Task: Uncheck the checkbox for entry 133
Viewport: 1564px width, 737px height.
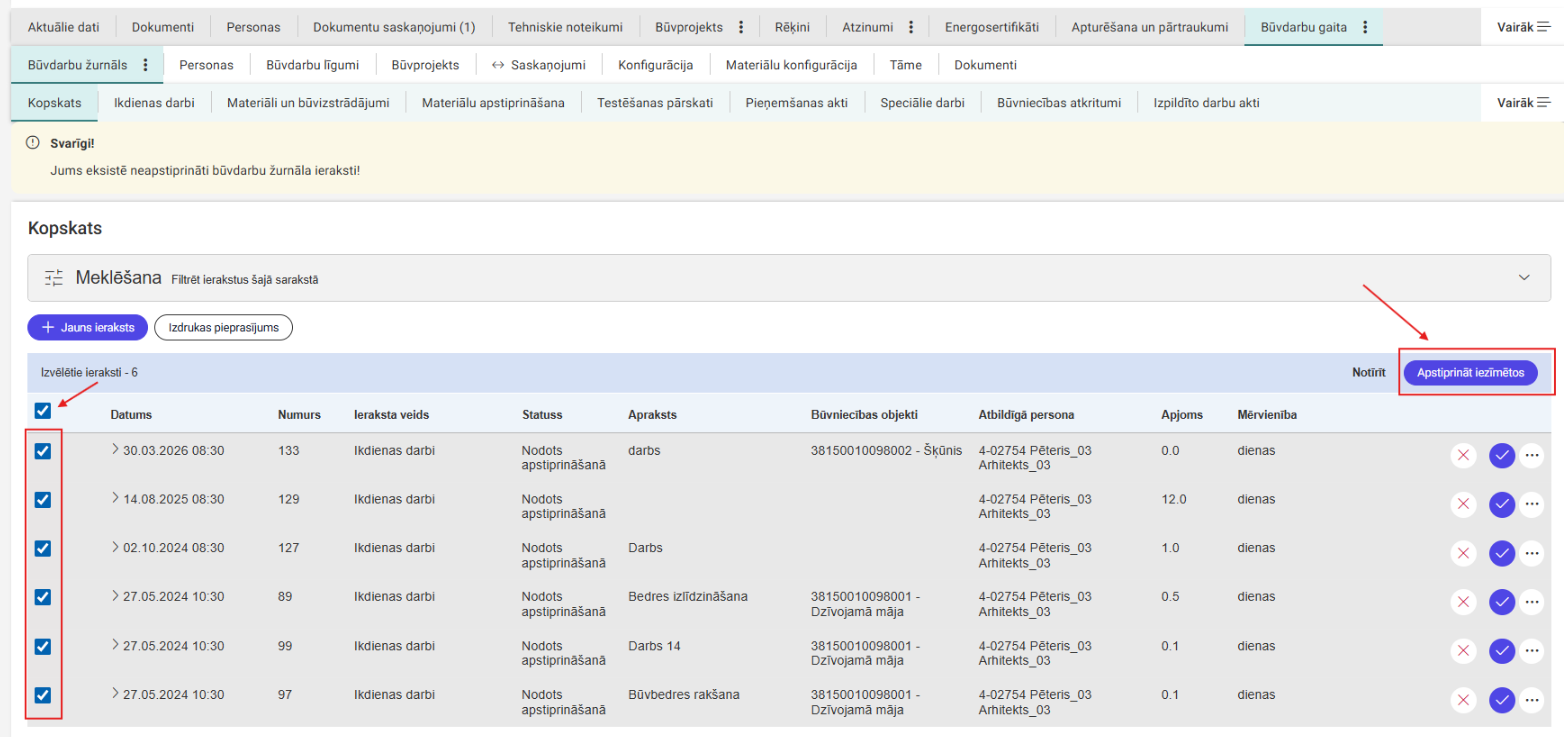Action: tap(43, 451)
